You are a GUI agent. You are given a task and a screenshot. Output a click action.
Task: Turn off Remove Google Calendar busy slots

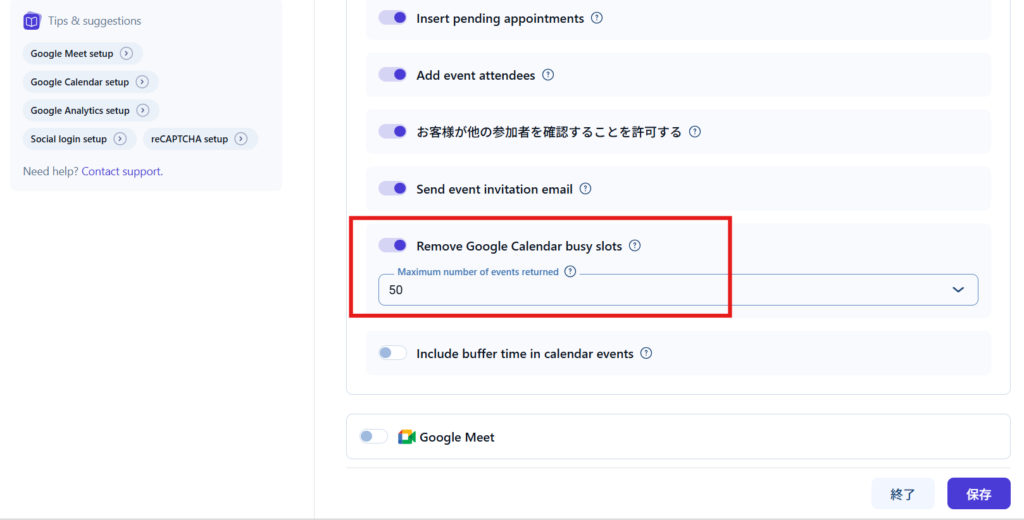click(393, 245)
